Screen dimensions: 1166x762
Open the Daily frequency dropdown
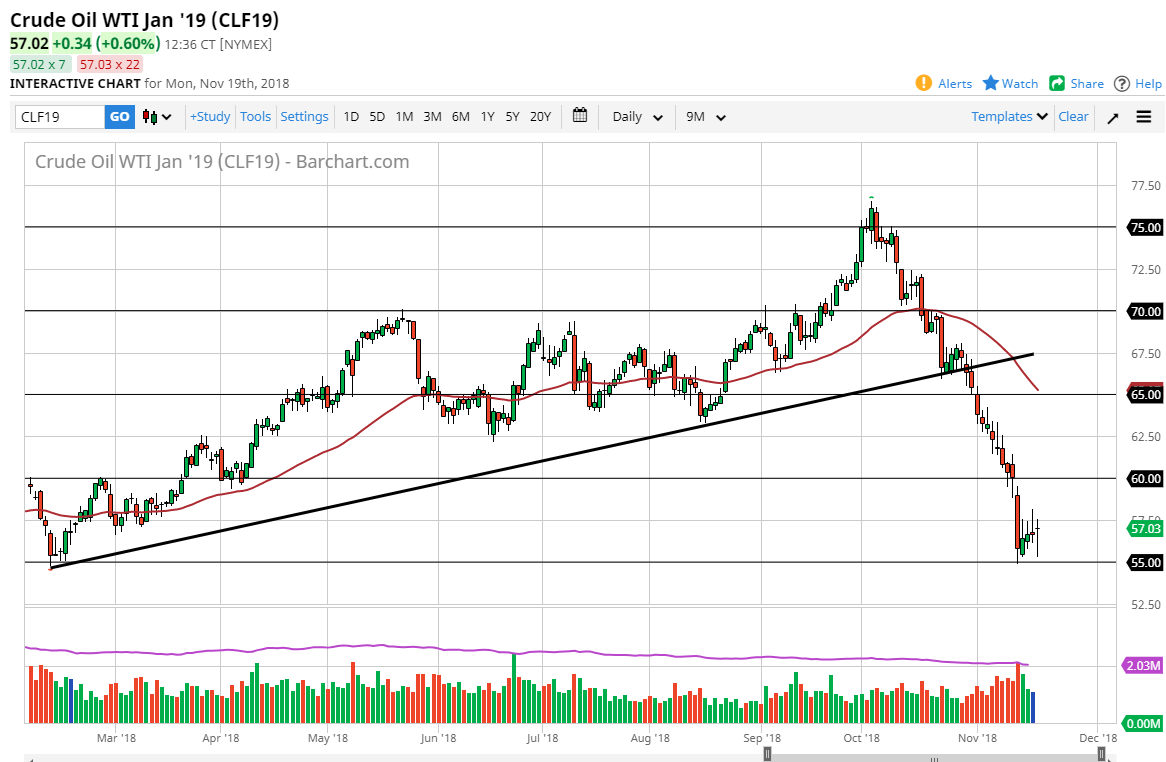(x=636, y=116)
